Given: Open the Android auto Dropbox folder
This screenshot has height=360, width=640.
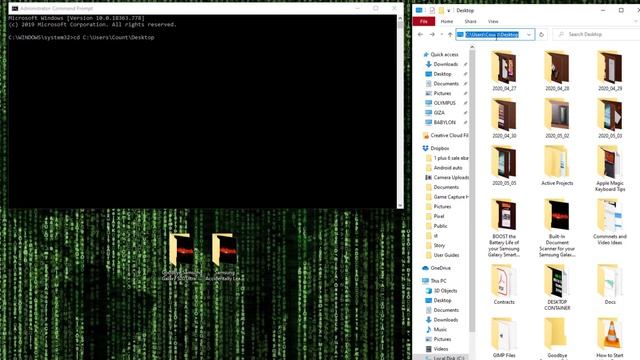Looking at the screenshot, I should click(x=448, y=168).
